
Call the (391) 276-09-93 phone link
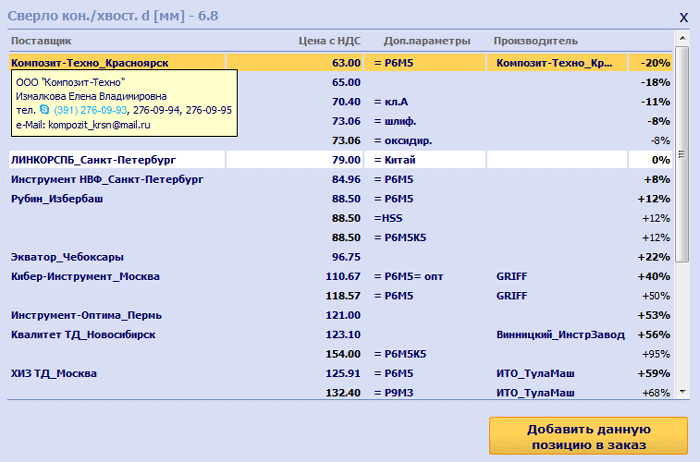coord(90,110)
